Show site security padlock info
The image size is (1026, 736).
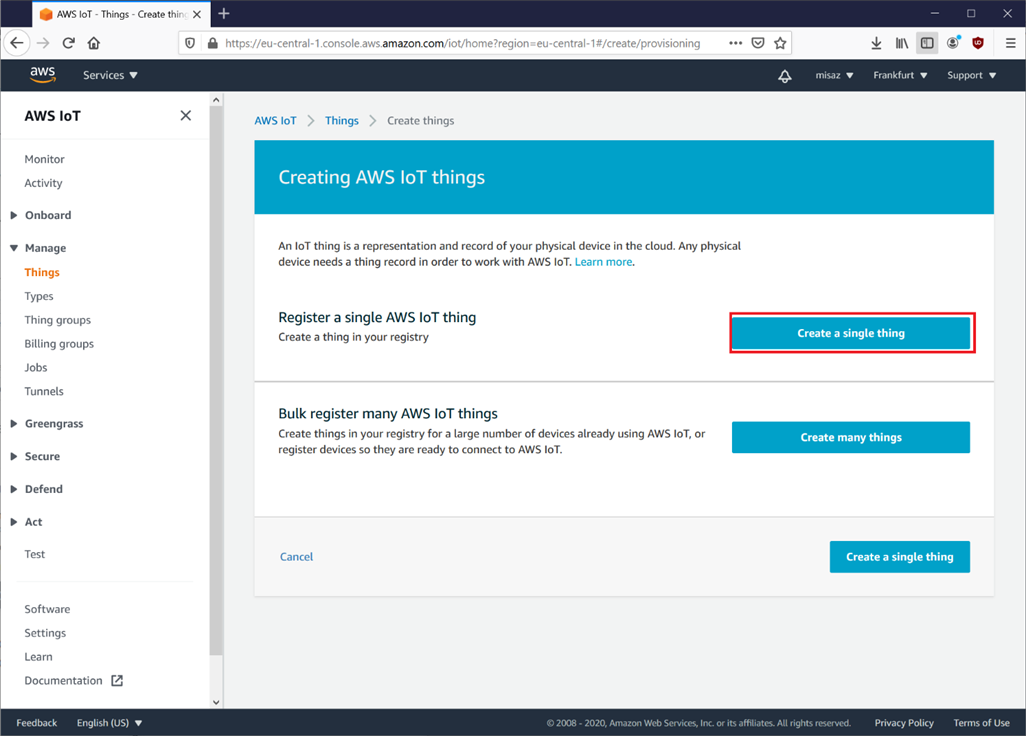point(213,43)
